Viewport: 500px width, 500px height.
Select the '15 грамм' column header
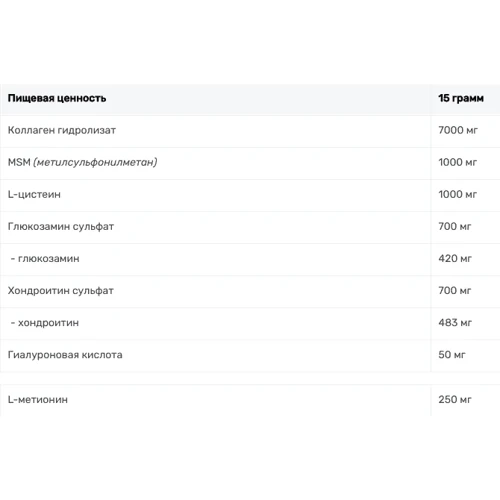461,98
